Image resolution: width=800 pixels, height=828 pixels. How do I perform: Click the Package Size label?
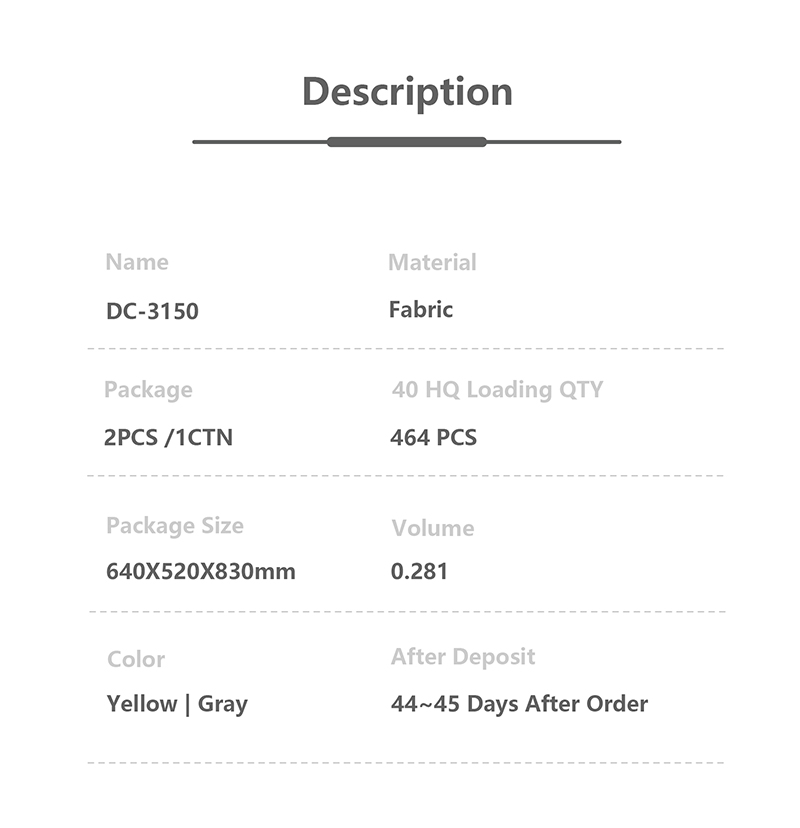click(175, 525)
